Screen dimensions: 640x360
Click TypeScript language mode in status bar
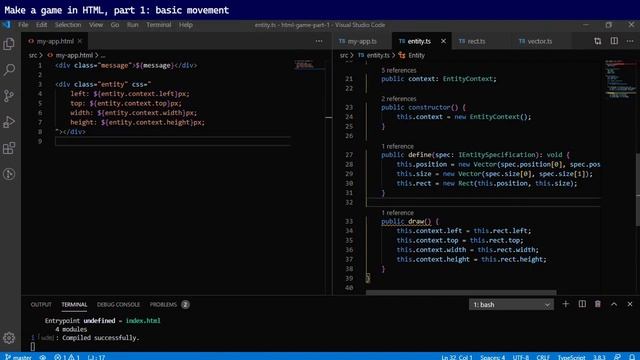coord(571,357)
